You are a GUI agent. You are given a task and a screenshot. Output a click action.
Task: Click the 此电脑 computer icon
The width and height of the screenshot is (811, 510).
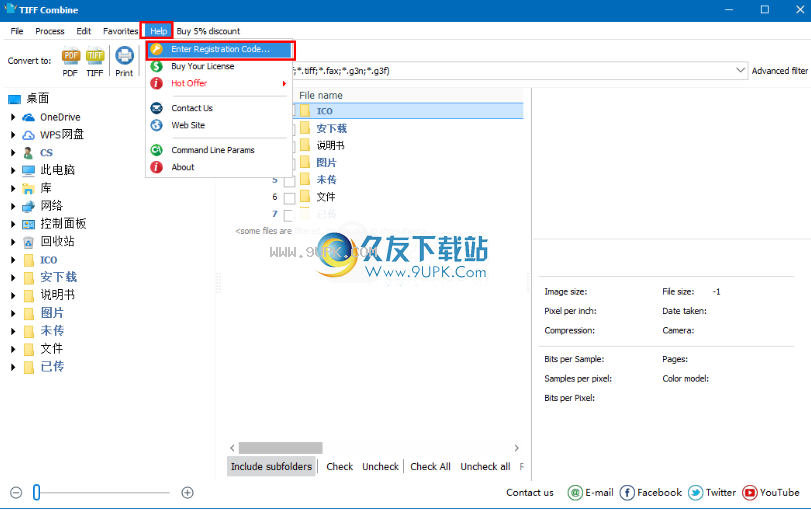click(28, 171)
